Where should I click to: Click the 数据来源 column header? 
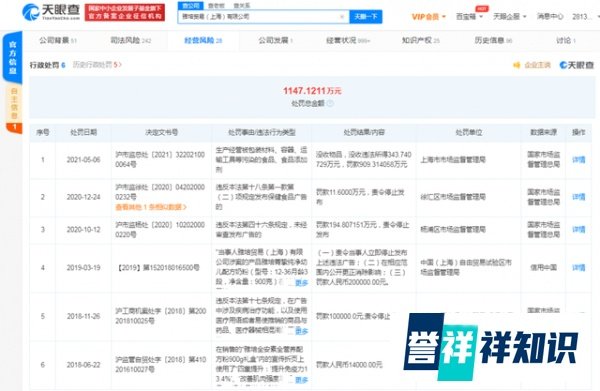coord(543,132)
